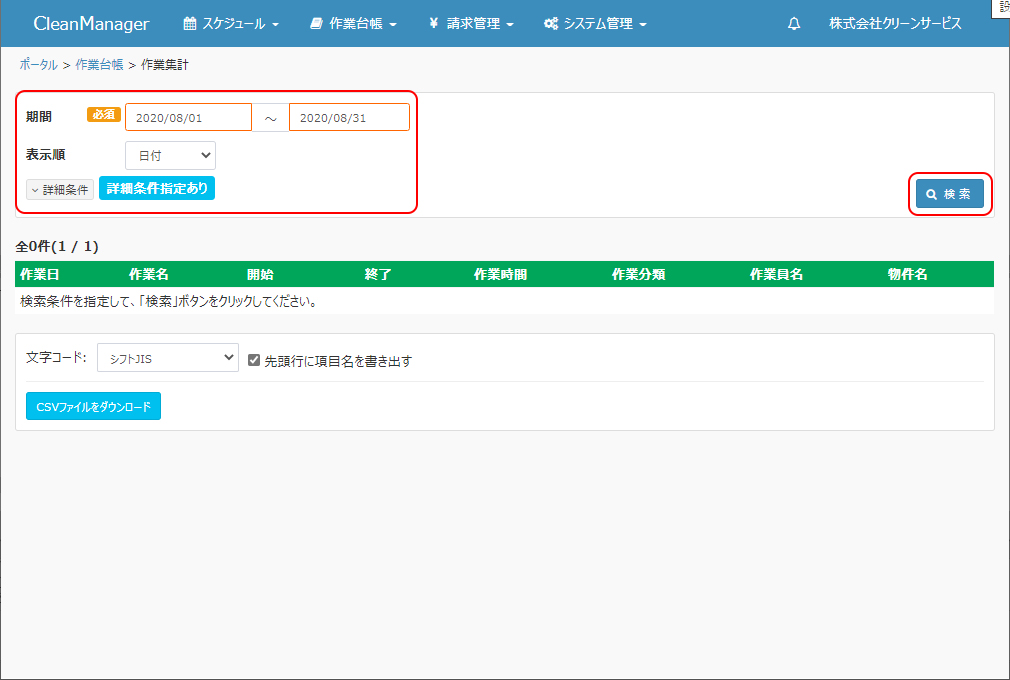Open the 請求管理 menu
Viewport: 1010px width, 680px height.
pyautogui.click(x=471, y=24)
